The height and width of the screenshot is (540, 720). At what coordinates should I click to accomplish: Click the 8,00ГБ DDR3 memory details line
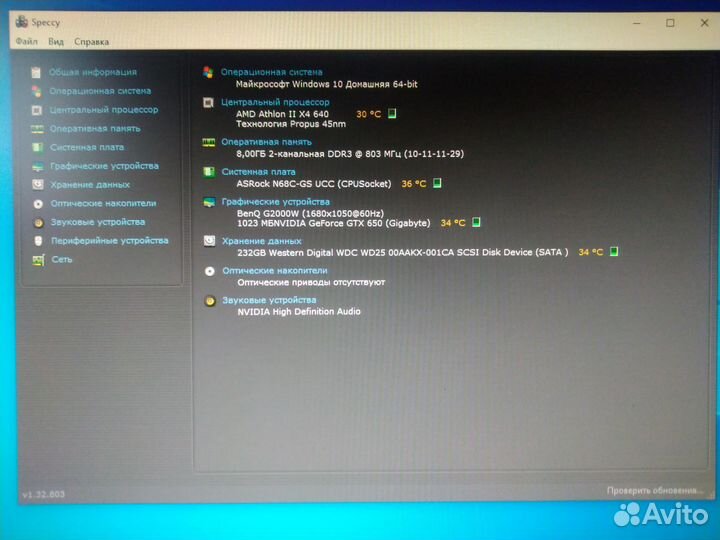tap(350, 154)
